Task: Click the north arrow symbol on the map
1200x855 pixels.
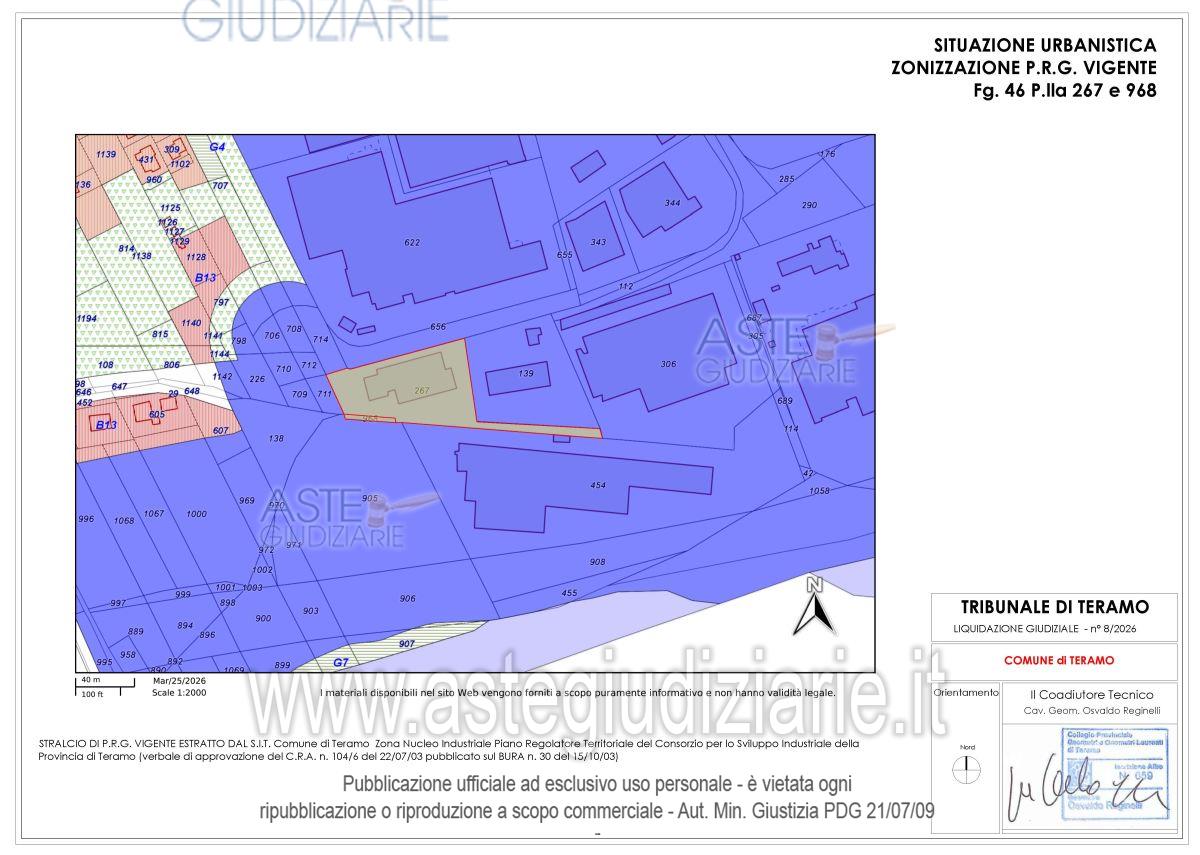Action: coord(815,606)
